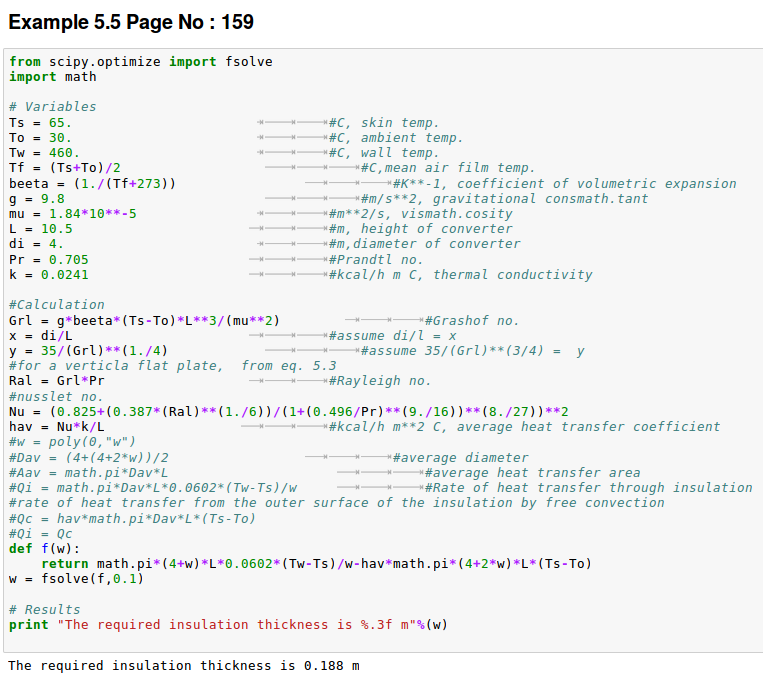Click the Nusselt 'Nu = (0.825+...' formula
The width and height of the screenshot is (763, 677).
click(288, 412)
